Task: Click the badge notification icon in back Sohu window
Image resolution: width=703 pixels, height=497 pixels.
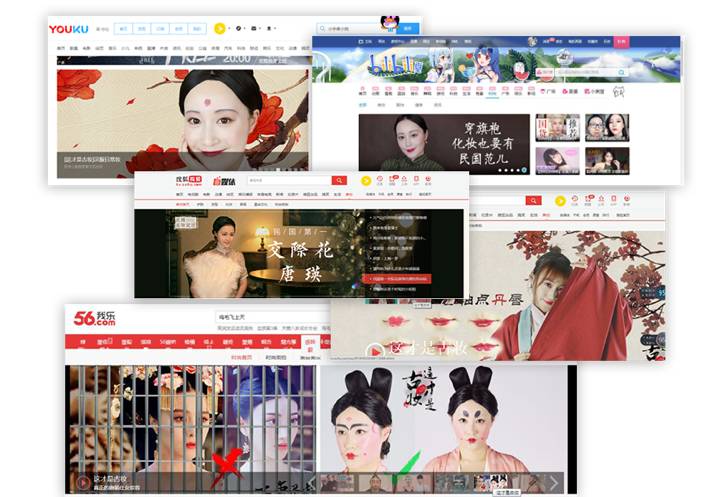Action: [x=589, y=200]
